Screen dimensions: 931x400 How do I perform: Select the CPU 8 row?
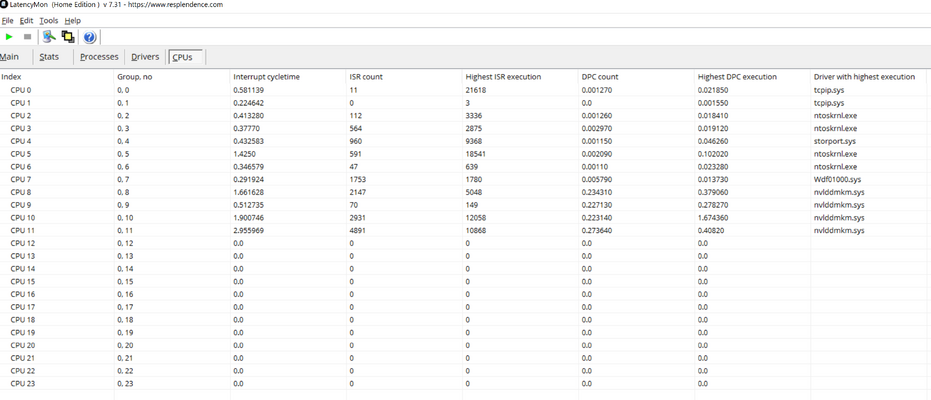(x=463, y=192)
